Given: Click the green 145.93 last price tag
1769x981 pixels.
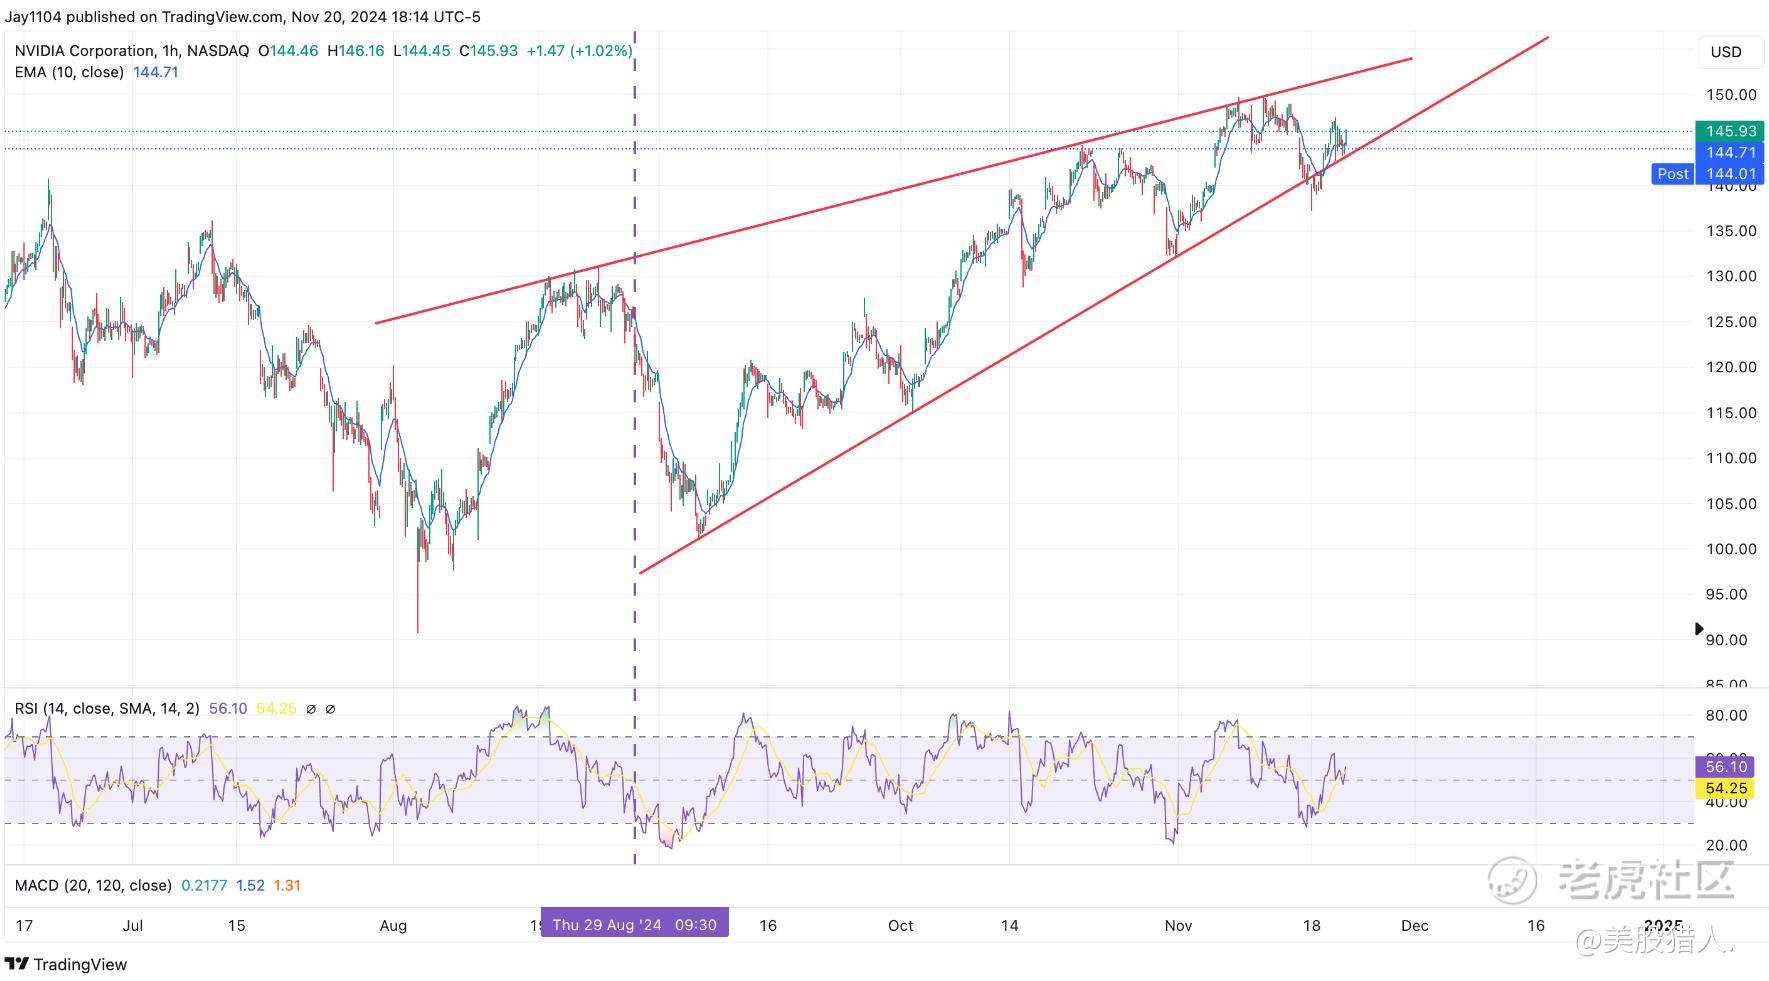Looking at the screenshot, I should tap(1731, 131).
